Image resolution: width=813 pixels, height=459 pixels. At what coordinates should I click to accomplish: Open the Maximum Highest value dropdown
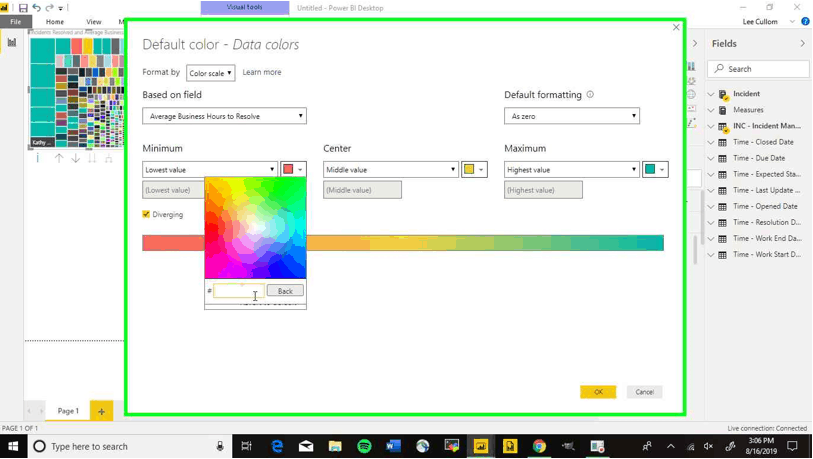tap(572, 170)
